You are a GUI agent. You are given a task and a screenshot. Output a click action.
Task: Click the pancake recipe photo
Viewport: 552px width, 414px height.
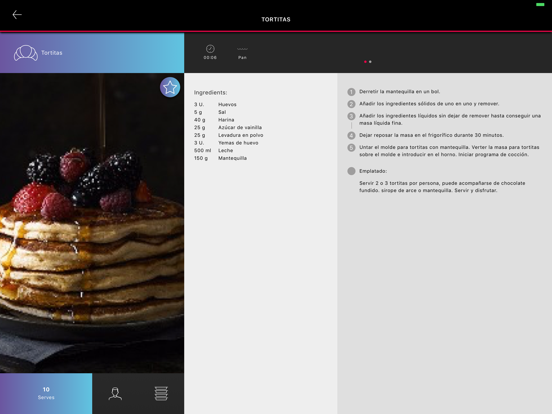92,223
